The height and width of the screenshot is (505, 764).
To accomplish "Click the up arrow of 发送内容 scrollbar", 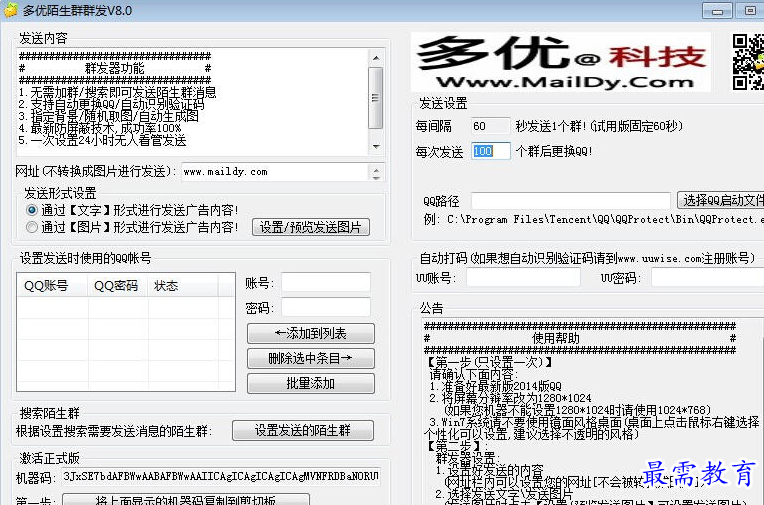I will pyautogui.click(x=376, y=58).
